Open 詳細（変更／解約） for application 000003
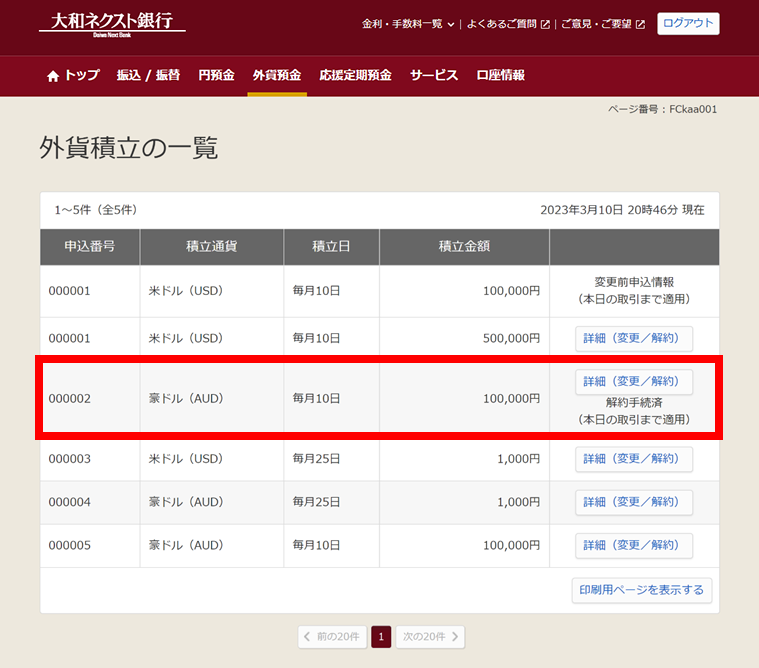The height and width of the screenshot is (668, 759). coord(634,459)
